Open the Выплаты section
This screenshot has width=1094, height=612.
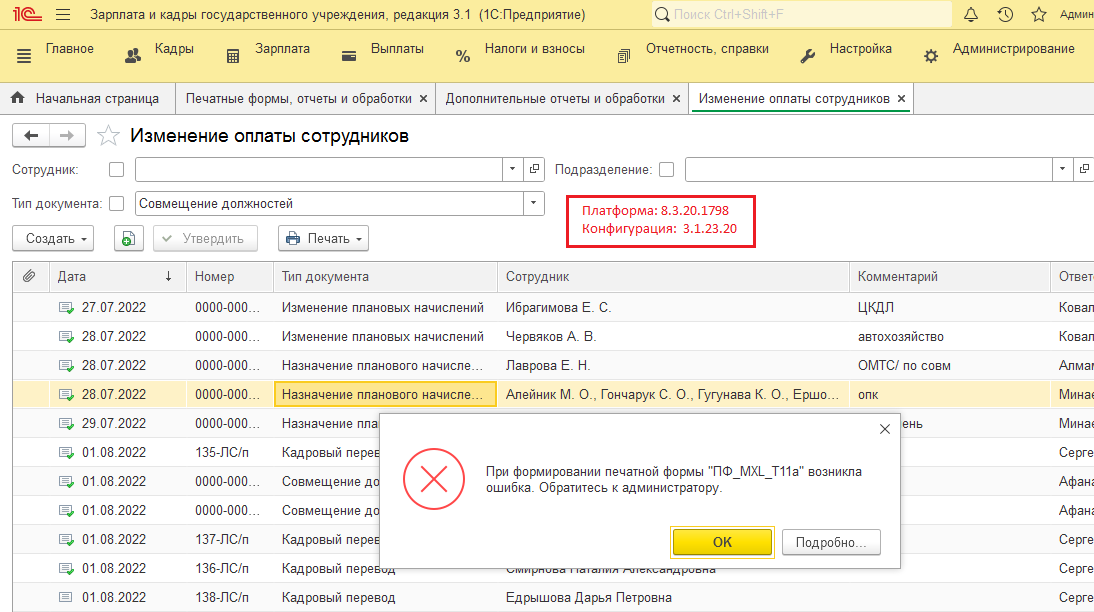(397, 49)
